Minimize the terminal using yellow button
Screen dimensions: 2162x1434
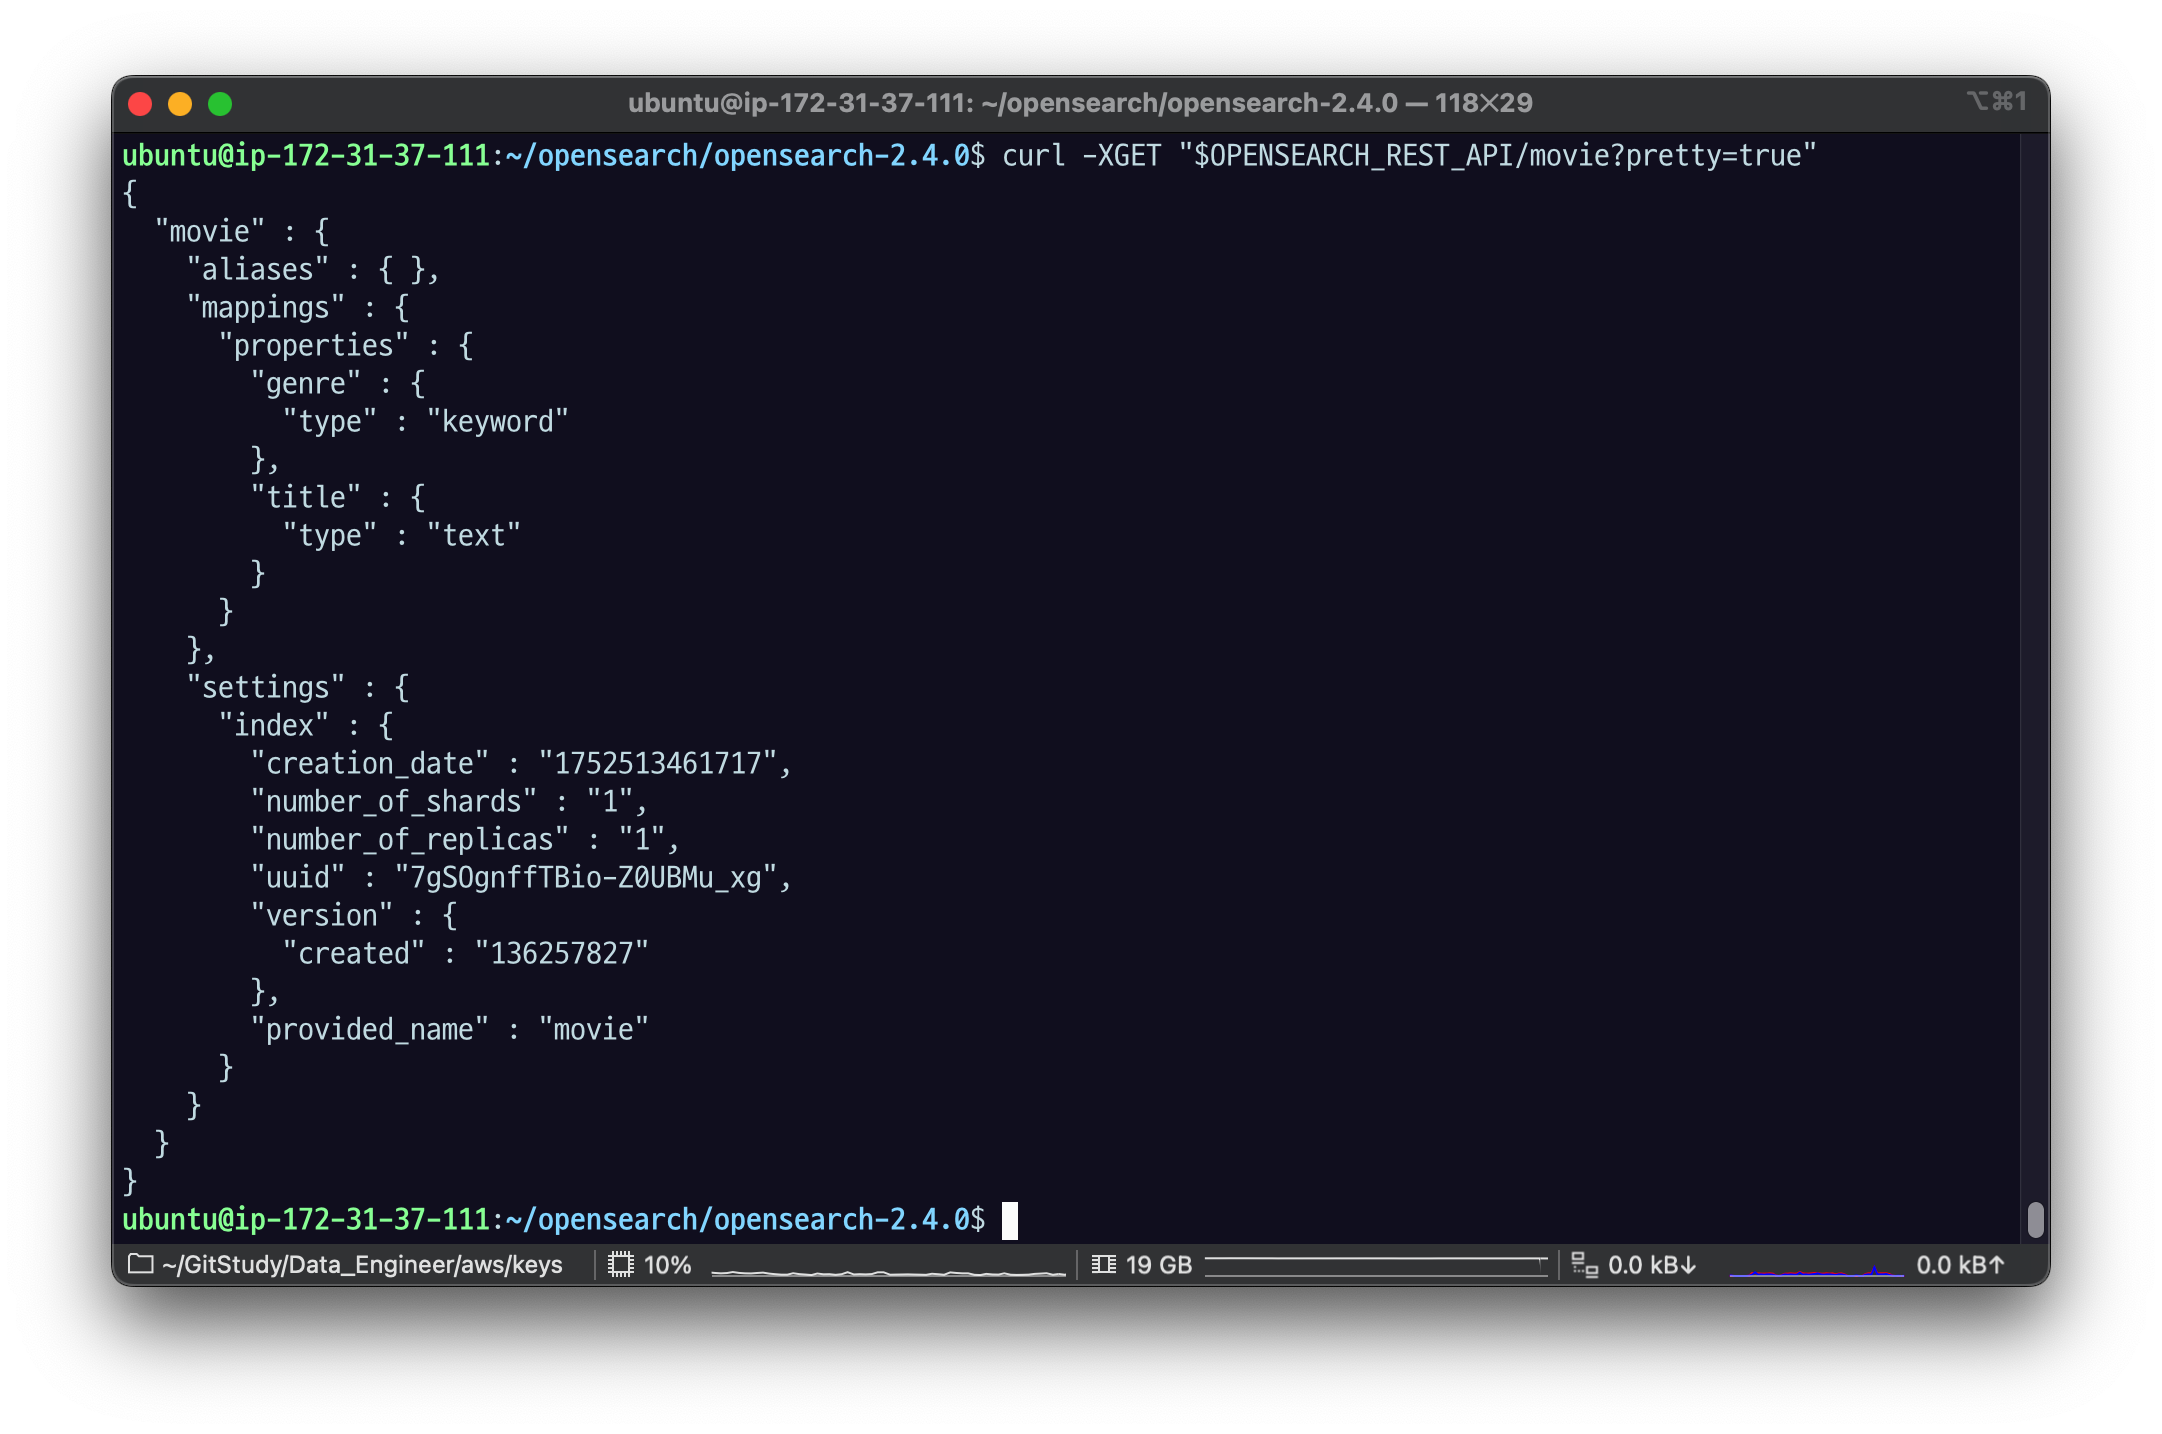(x=180, y=104)
